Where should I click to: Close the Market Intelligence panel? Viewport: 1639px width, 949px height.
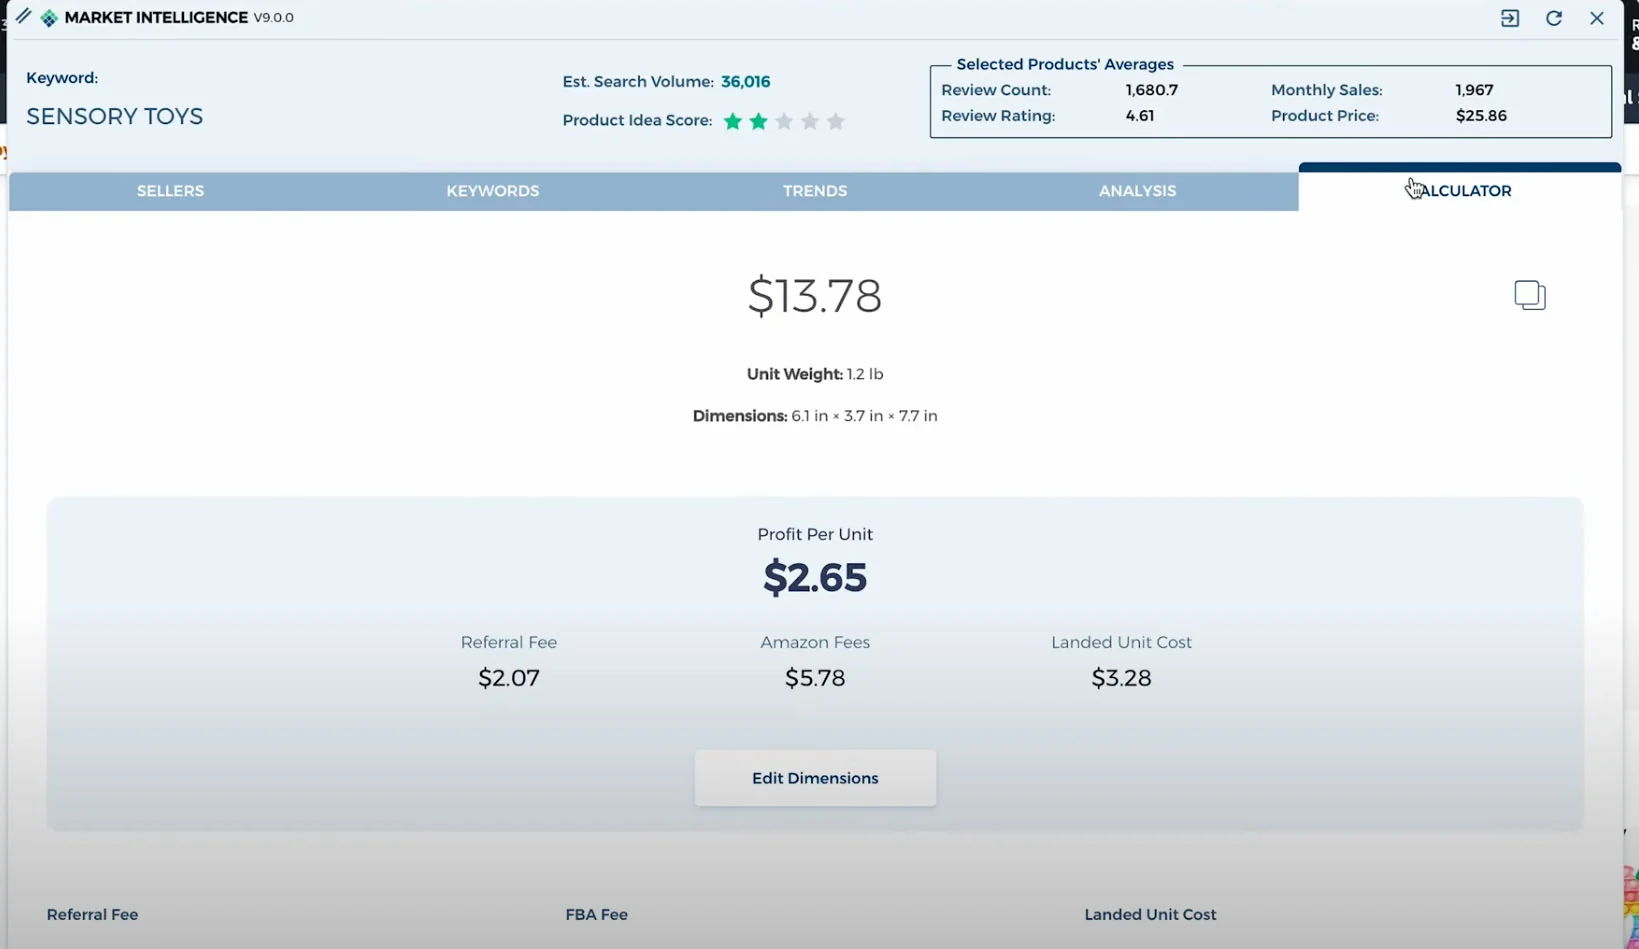(x=1596, y=18)
